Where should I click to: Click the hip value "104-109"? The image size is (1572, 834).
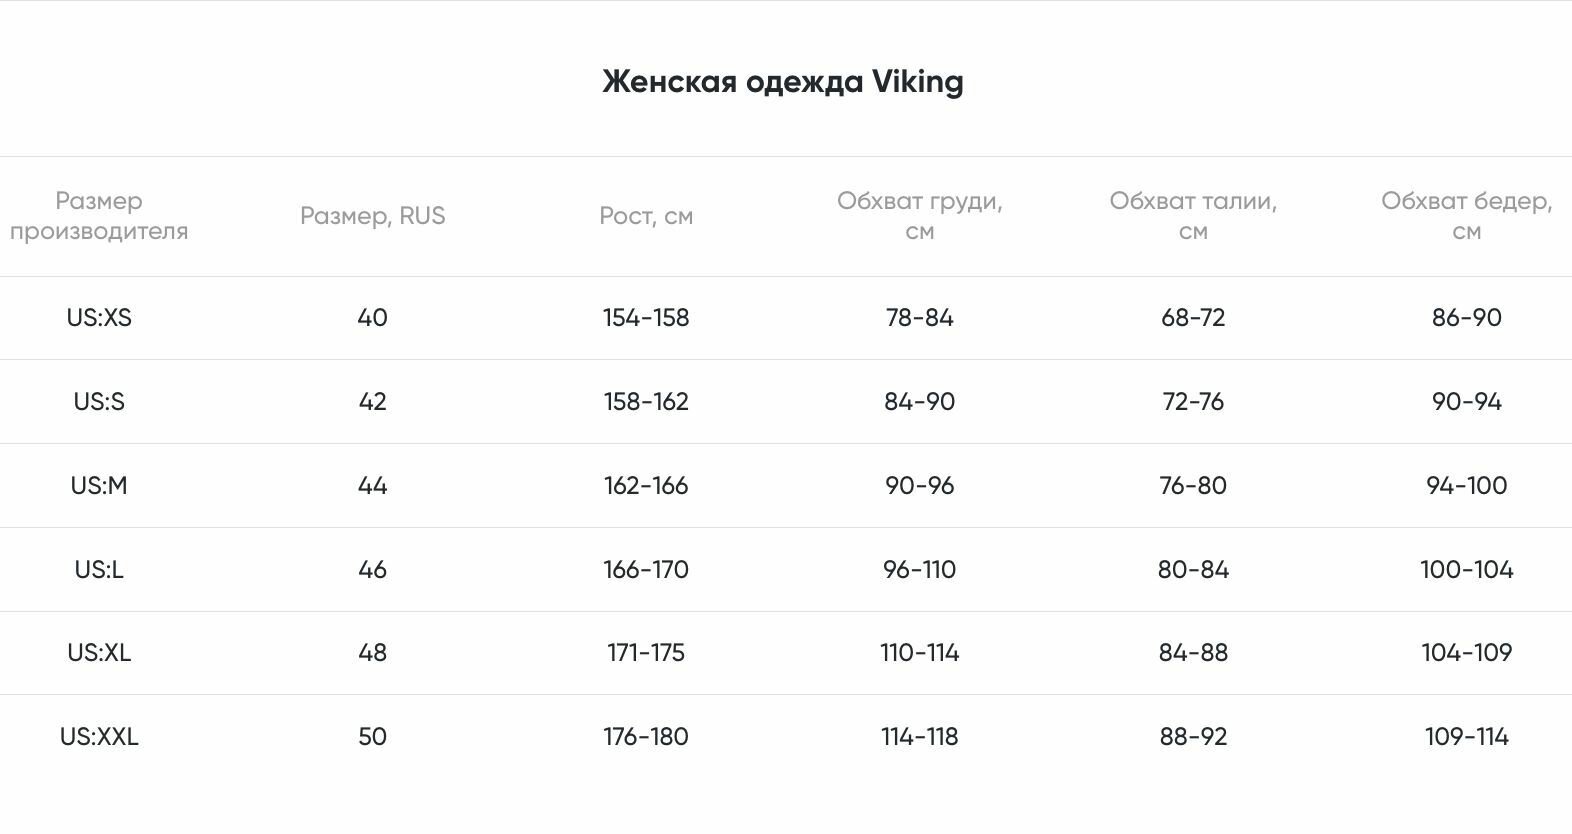click(1466, 653)
